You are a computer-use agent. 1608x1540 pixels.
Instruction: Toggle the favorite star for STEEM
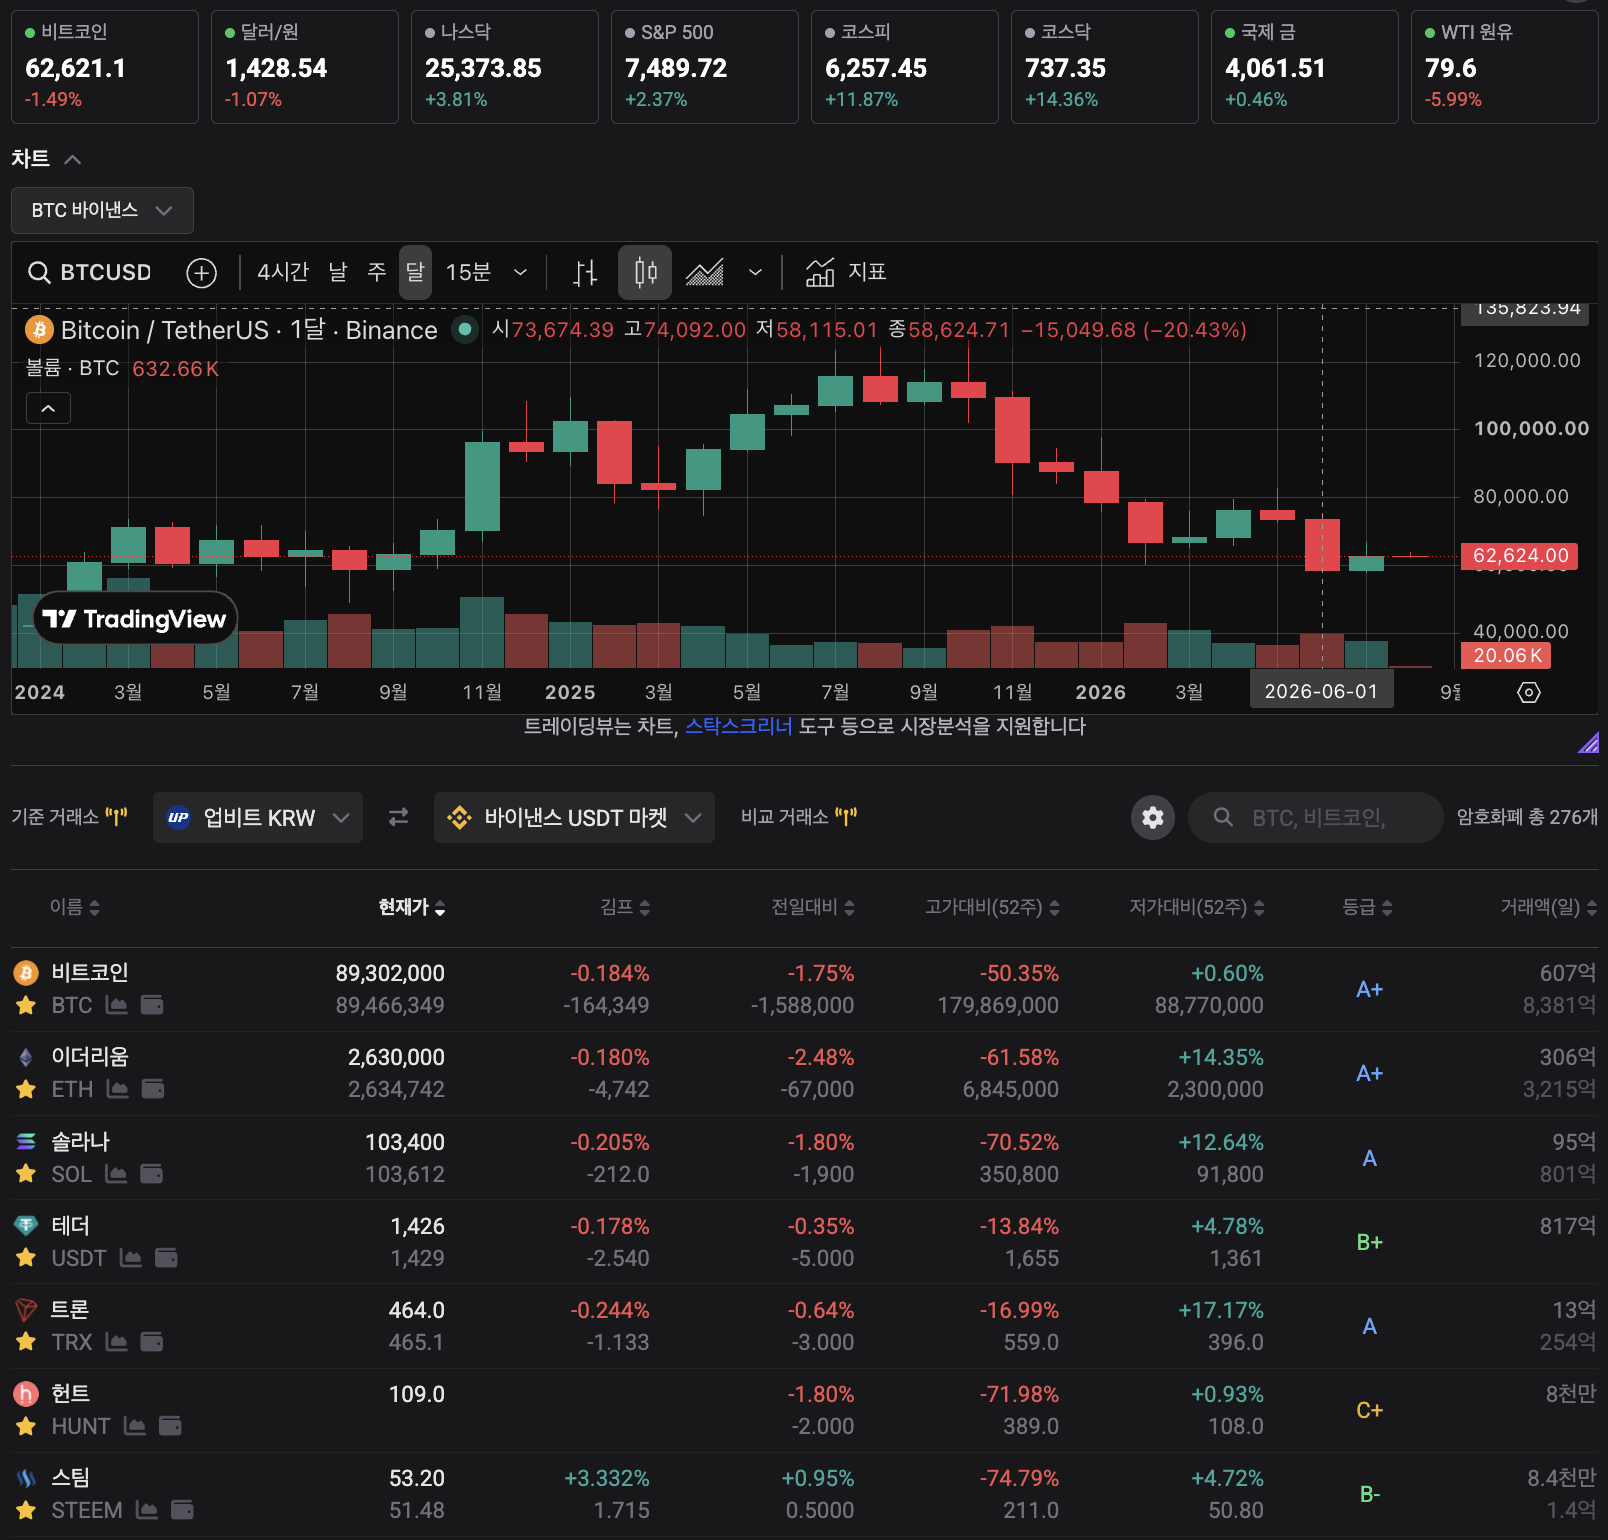26,1510
